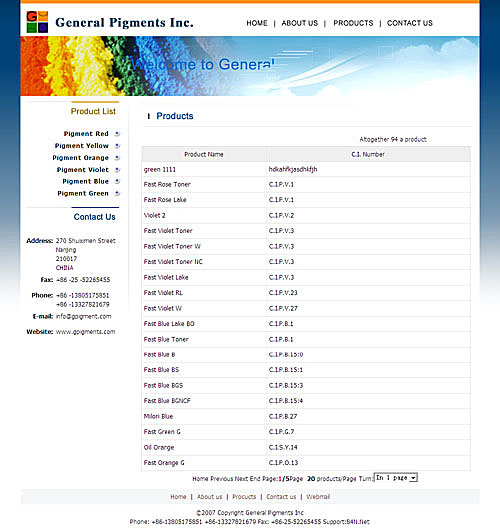
Task: Click the pagination Home link below the table
Action: tap(200, 479)
